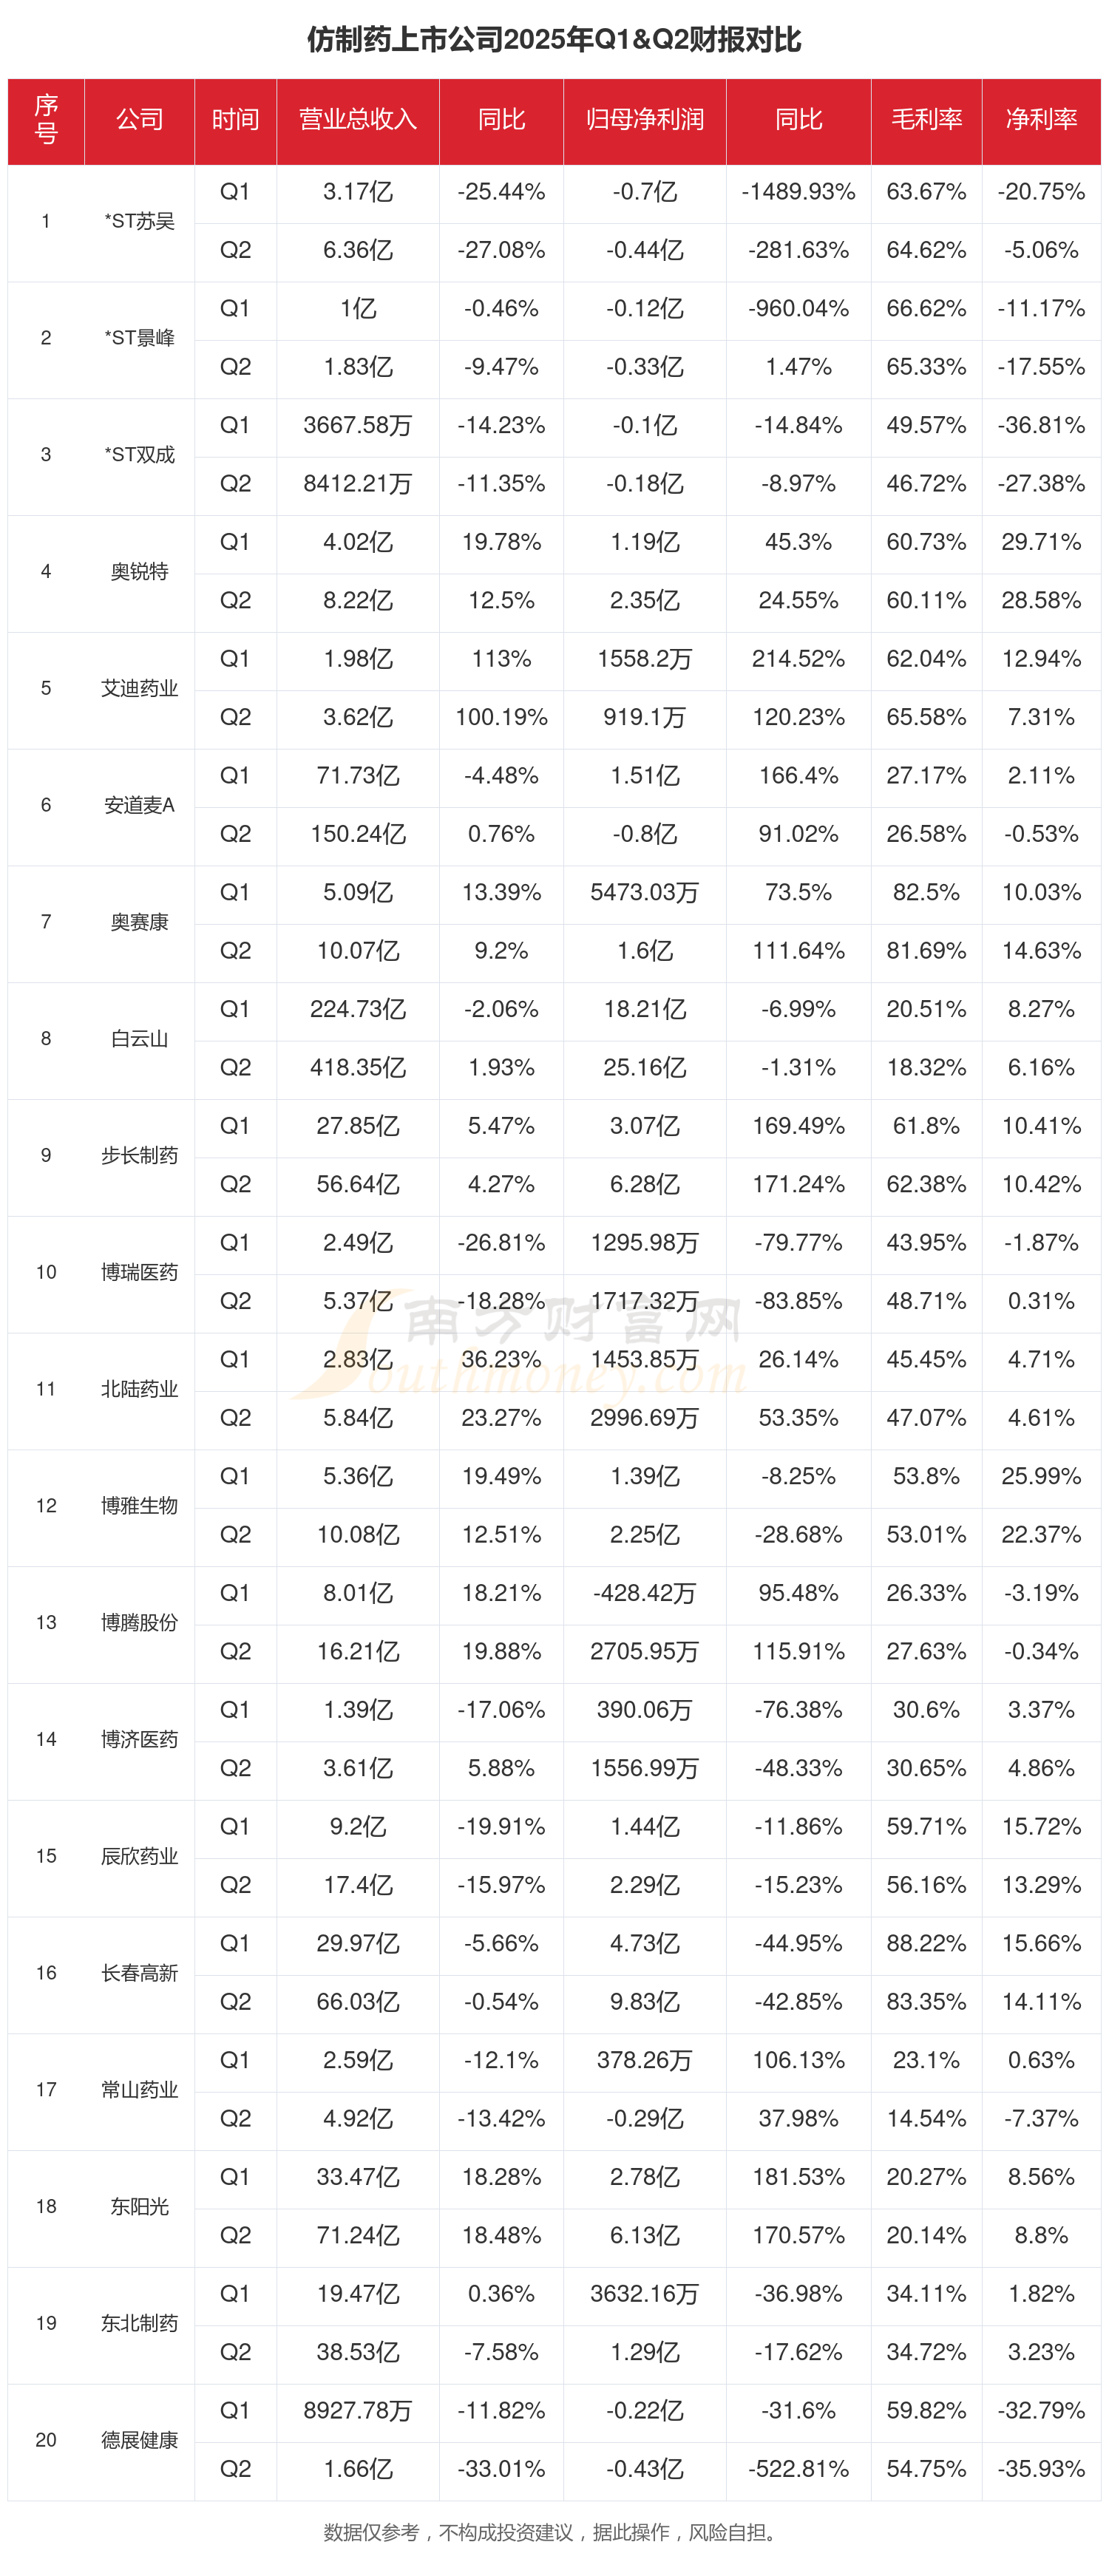
Task: Select the 毛利率 column header
Action: pos(926,120)
